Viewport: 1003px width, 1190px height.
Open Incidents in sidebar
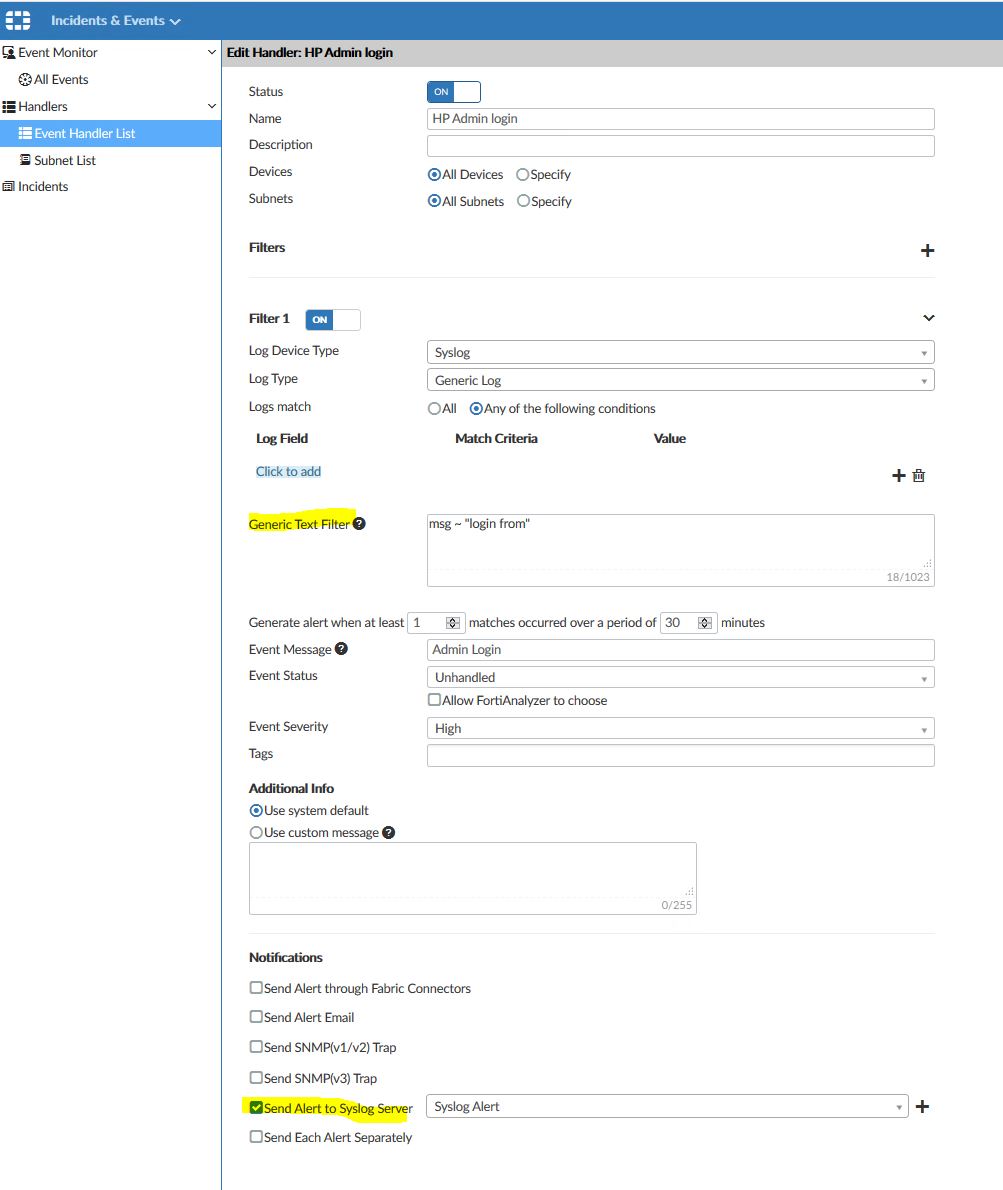click(x=42, y=187)
